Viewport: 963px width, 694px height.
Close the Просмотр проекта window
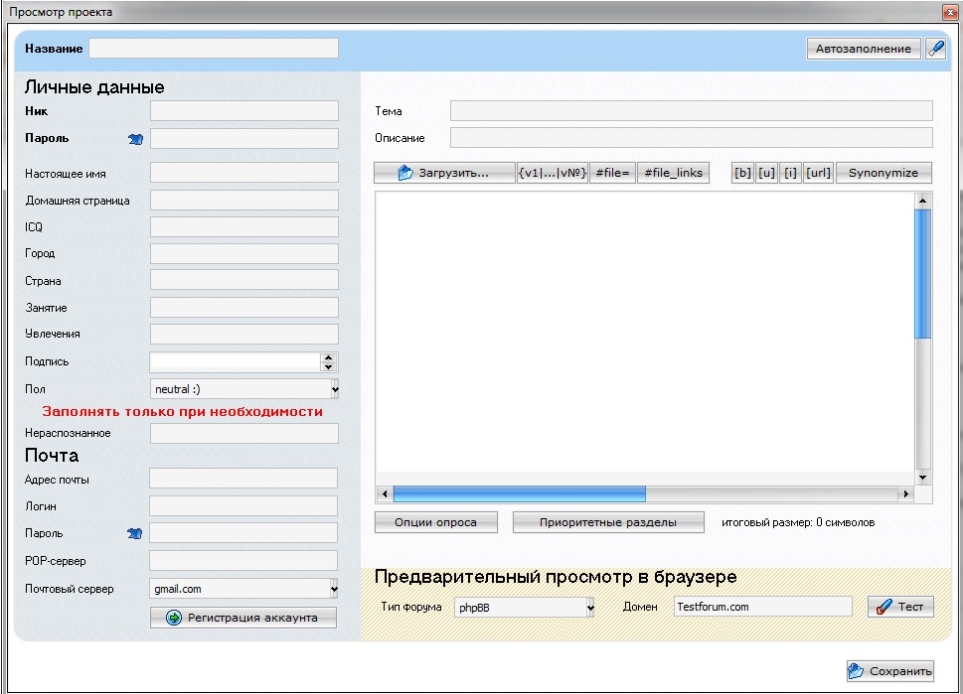tap(949, 12)
